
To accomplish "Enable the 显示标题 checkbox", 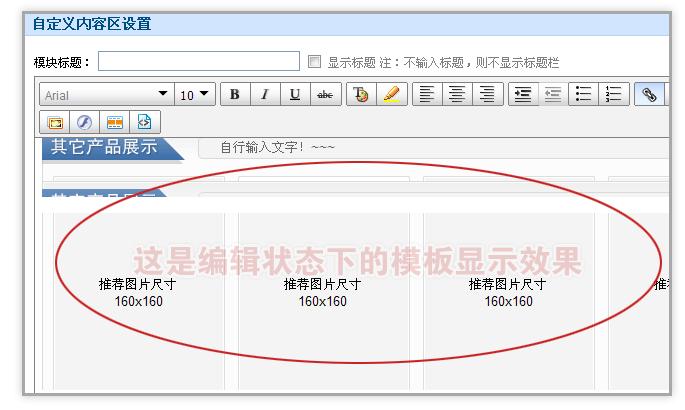I will point(315,62).
